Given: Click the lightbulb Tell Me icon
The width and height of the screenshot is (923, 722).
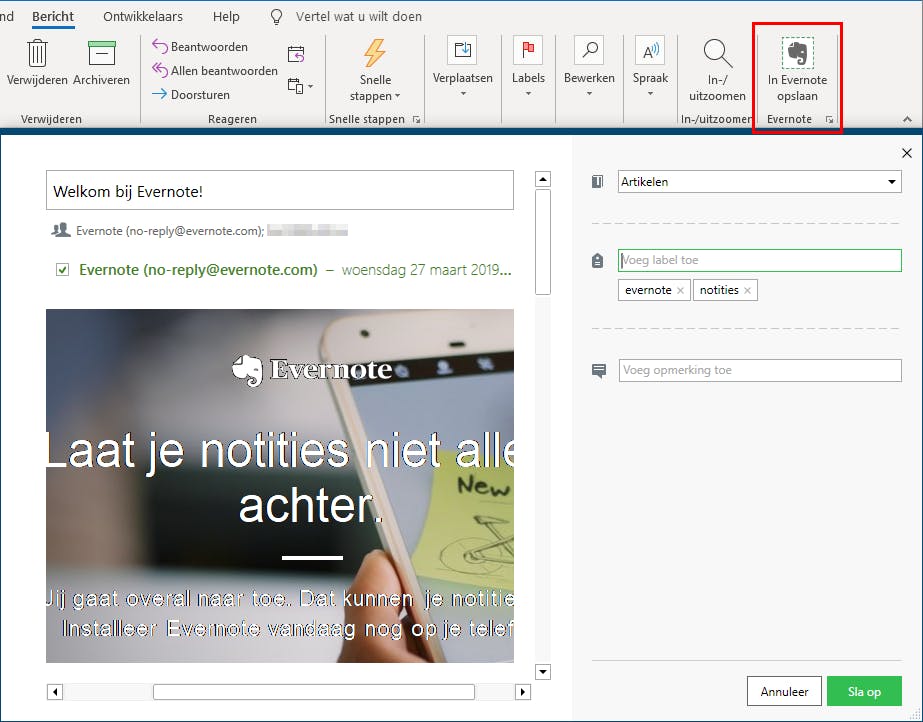Looking at the screenshot, I should tap(276, 16).
